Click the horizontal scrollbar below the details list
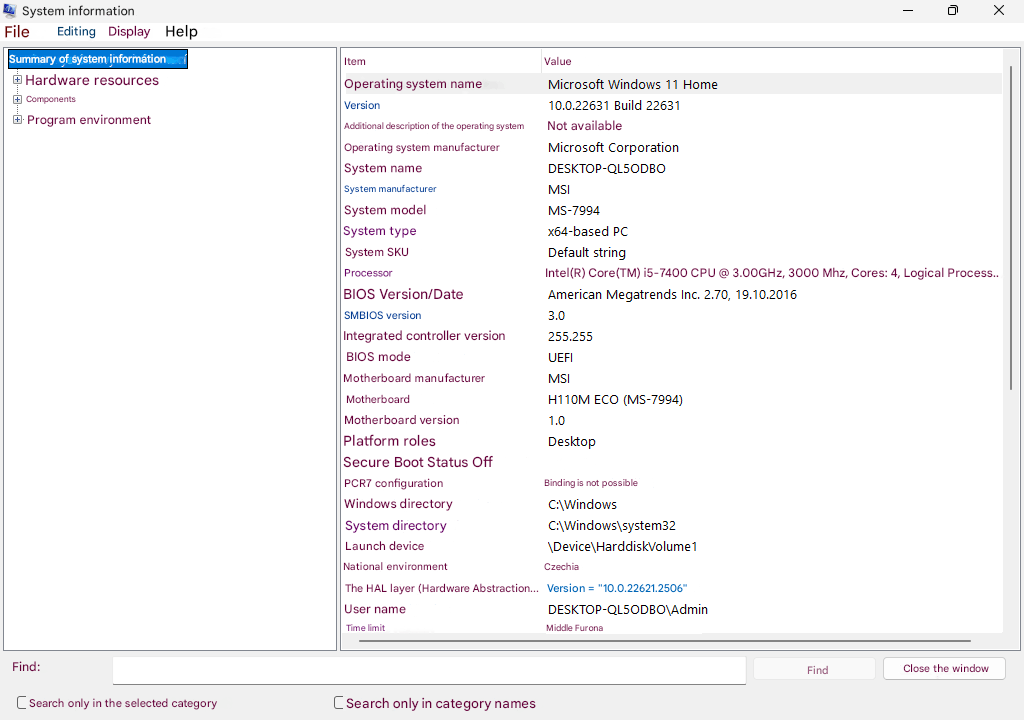Screen dimensions: 1024x720 point(665,641)
